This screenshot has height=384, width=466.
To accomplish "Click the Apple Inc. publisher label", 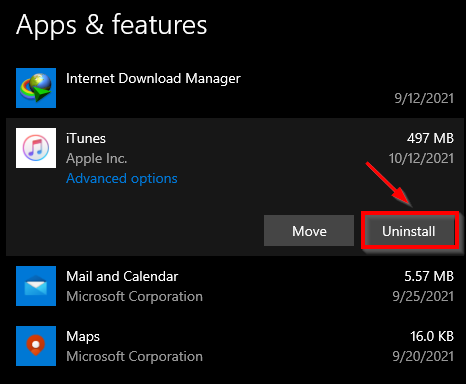I will click(97, 159).
